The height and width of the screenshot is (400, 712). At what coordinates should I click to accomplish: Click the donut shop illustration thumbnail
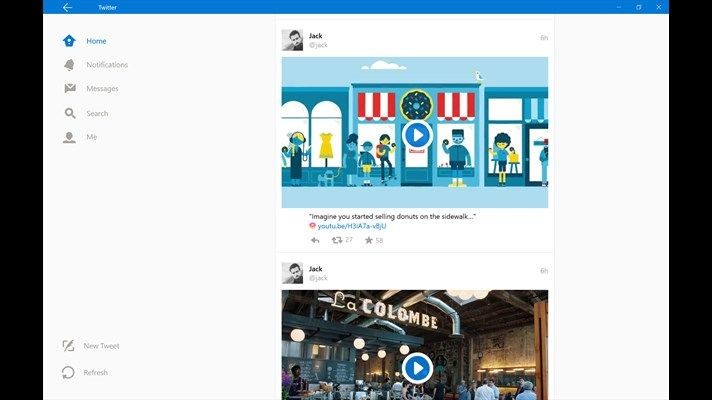[x=415, y=132]
